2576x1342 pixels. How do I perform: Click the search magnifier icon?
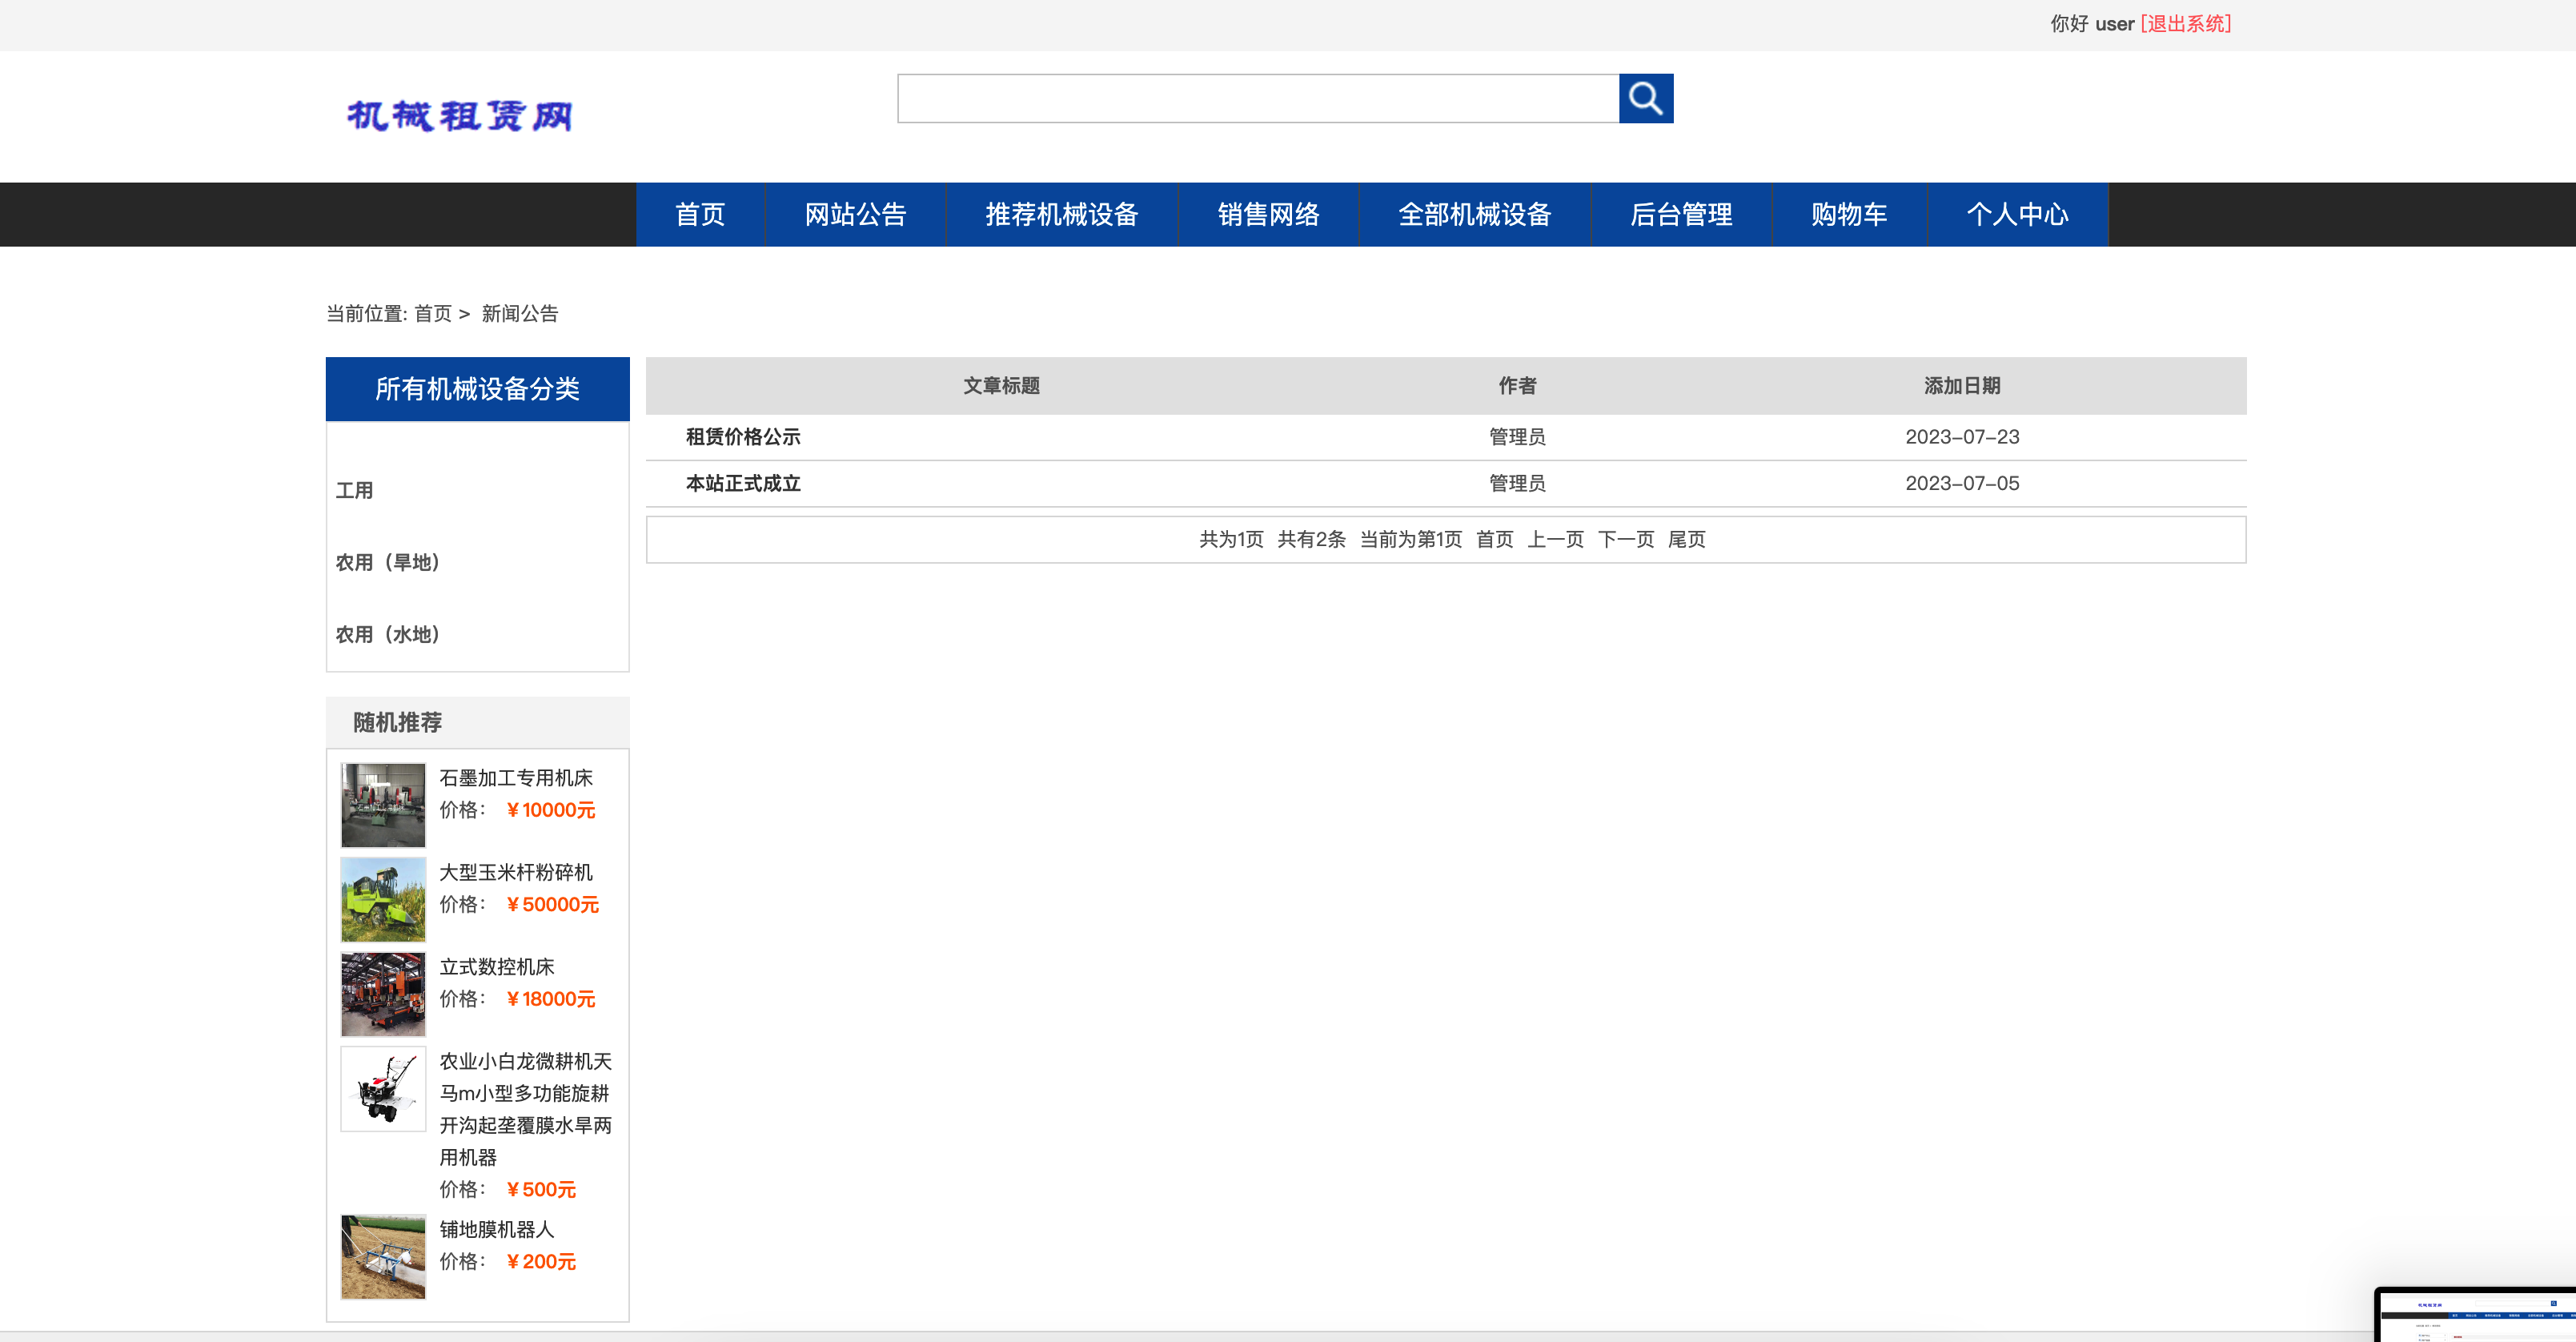(x=1646, y=98)
